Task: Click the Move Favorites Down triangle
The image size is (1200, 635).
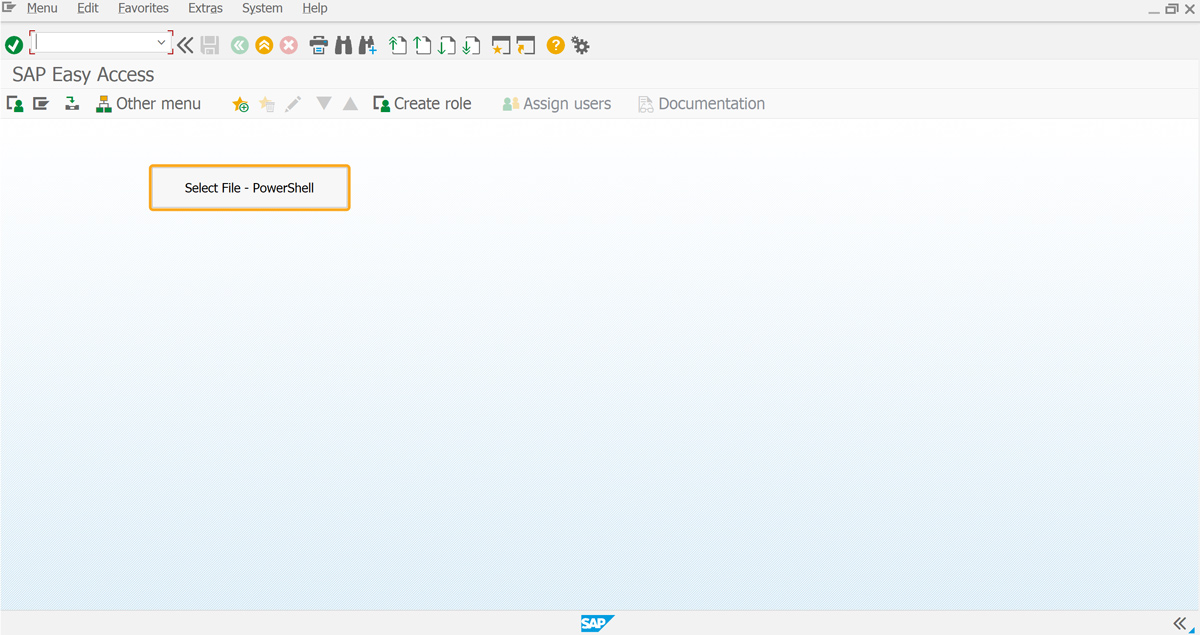Action: 323,103
